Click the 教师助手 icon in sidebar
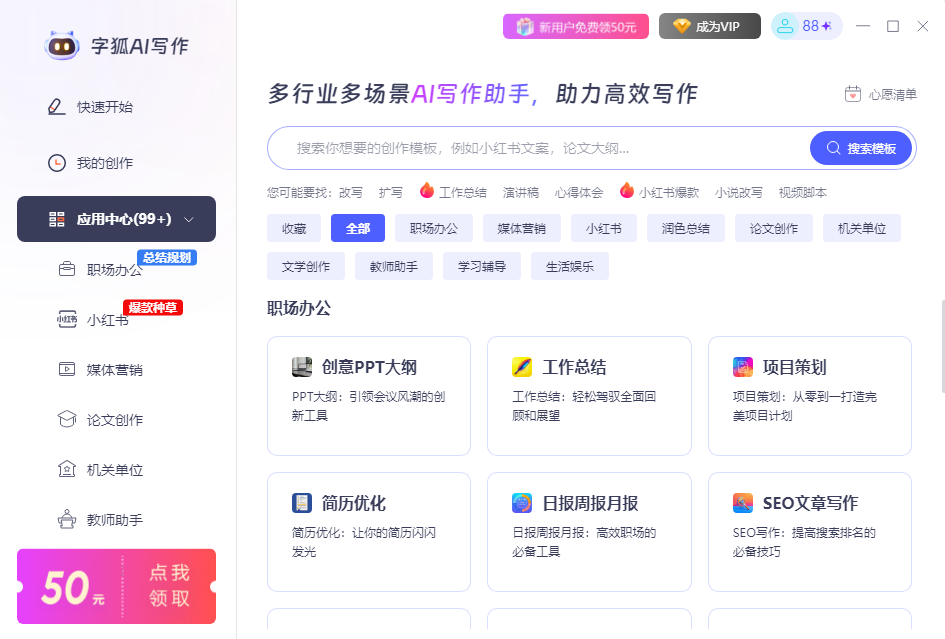 tap(67, 519)
